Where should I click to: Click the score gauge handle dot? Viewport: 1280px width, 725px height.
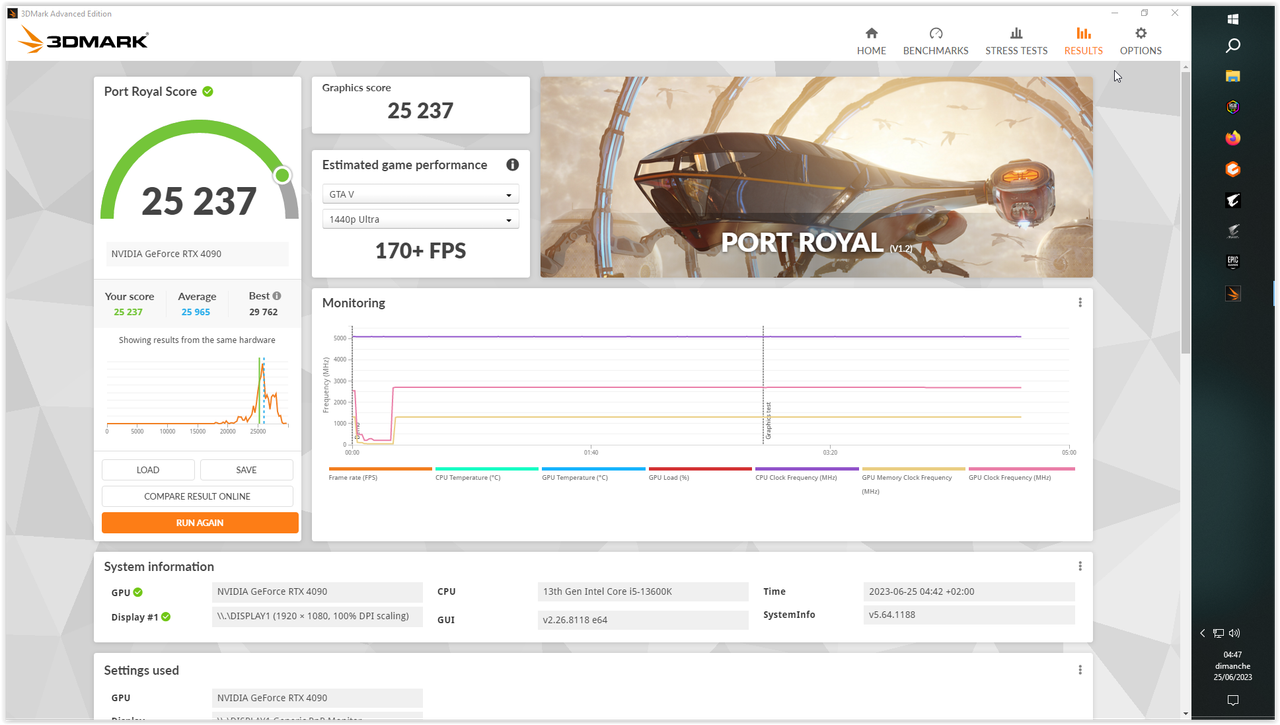282,176
